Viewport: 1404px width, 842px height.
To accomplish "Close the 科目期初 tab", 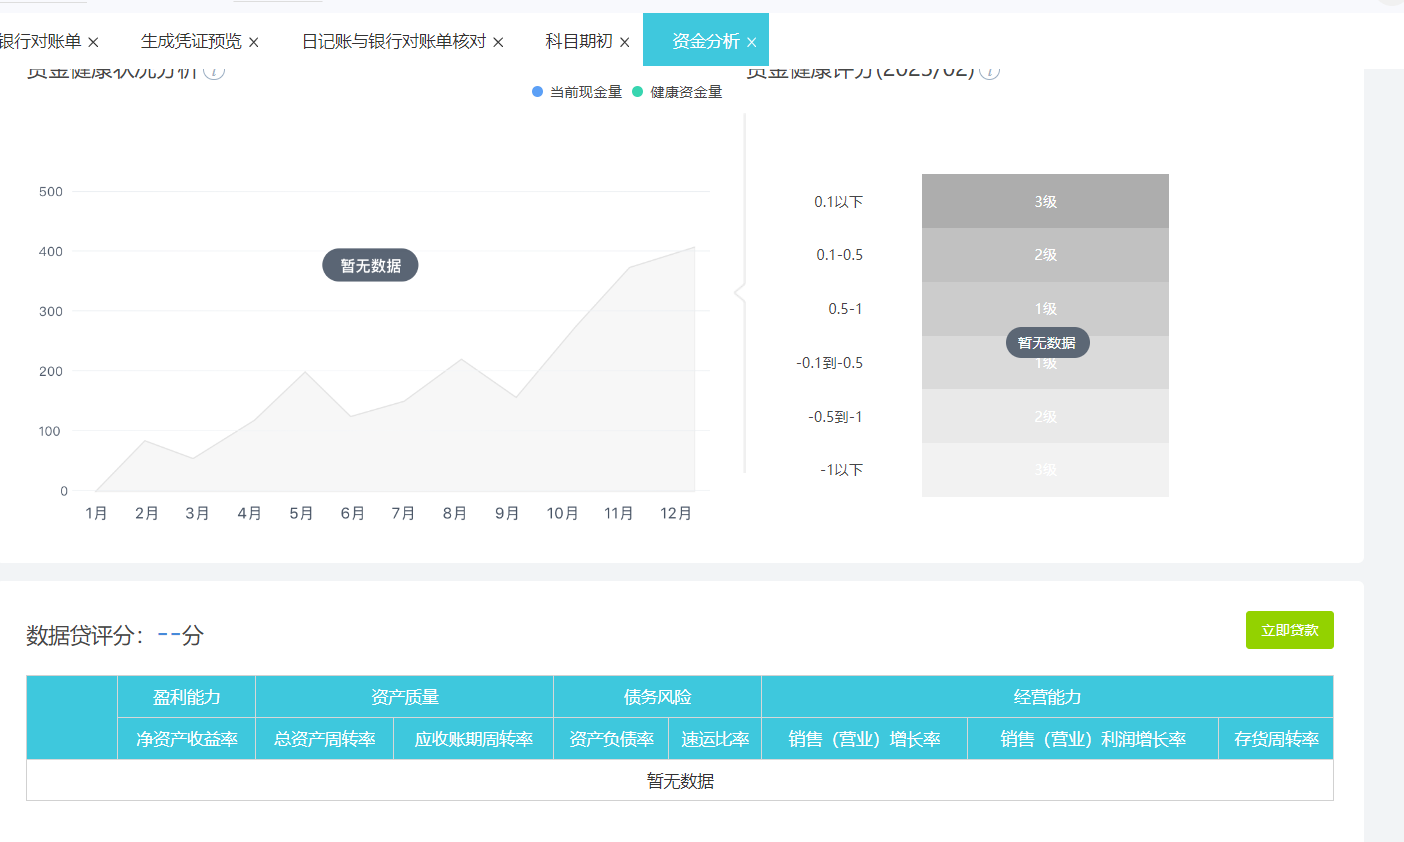I will (x=625, y=41).
